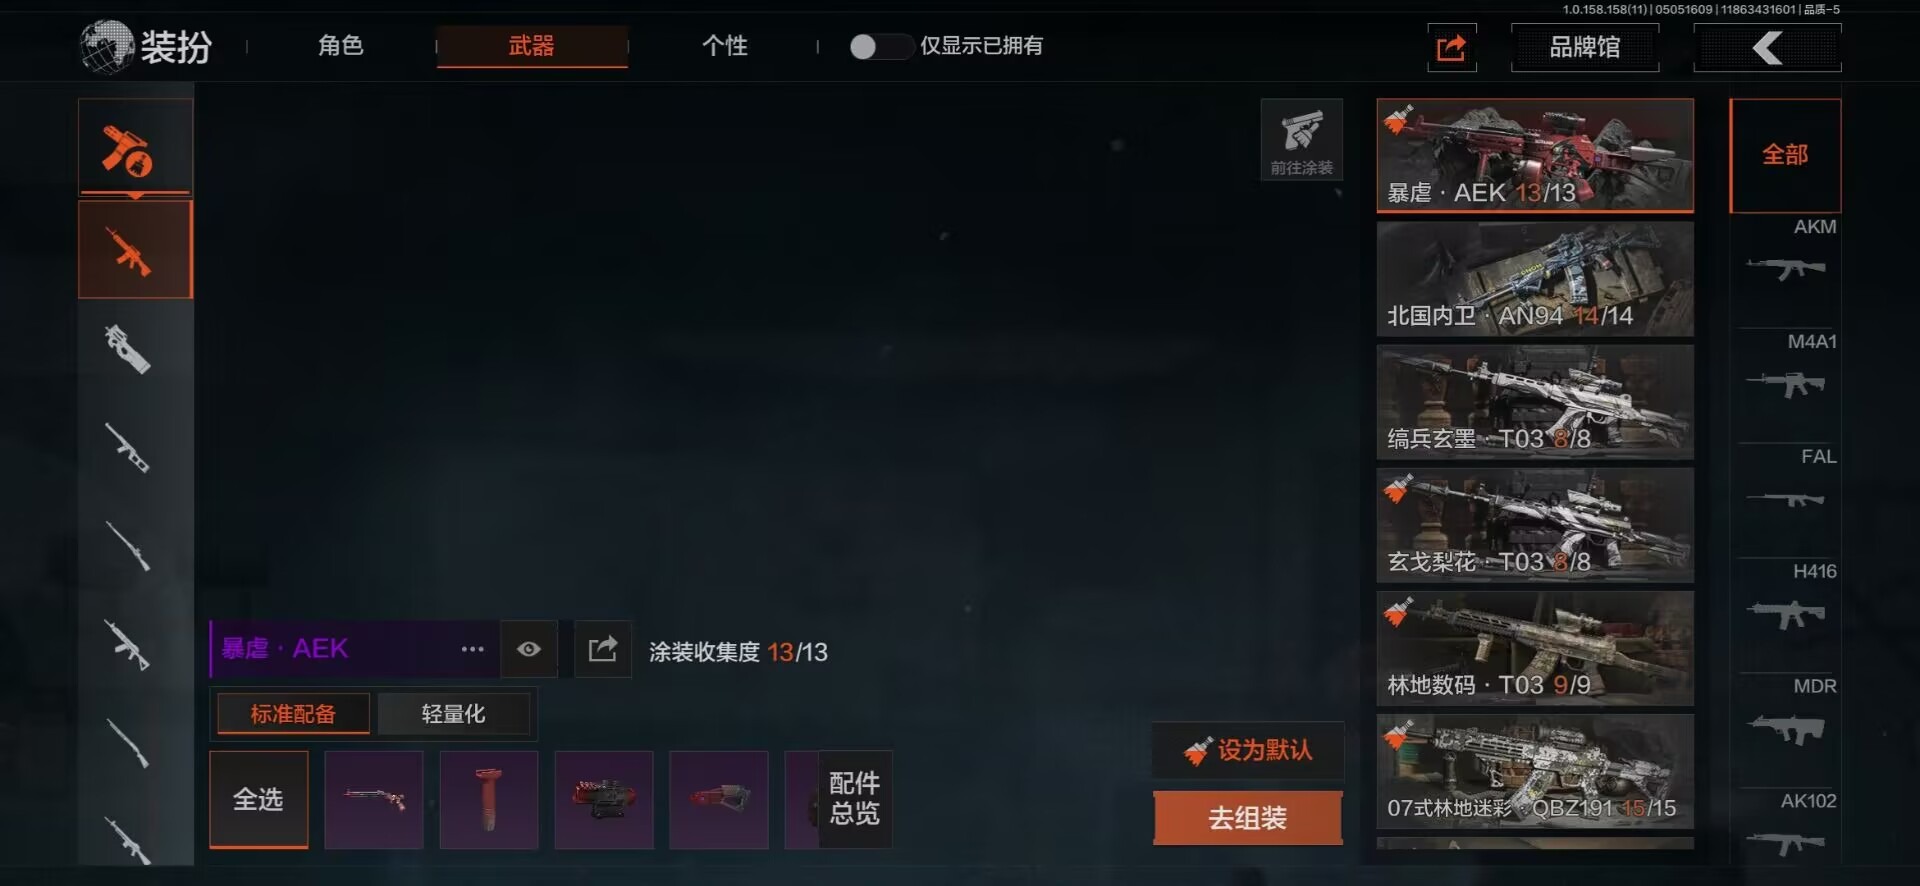The image size is (1920, 886).
Task: Toggle the eye preview for 暴虐·AEK
Action: point(529,649)
